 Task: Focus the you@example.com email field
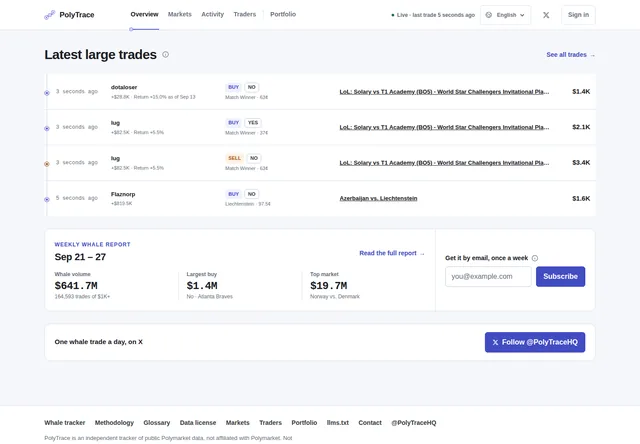click(488, 277)
